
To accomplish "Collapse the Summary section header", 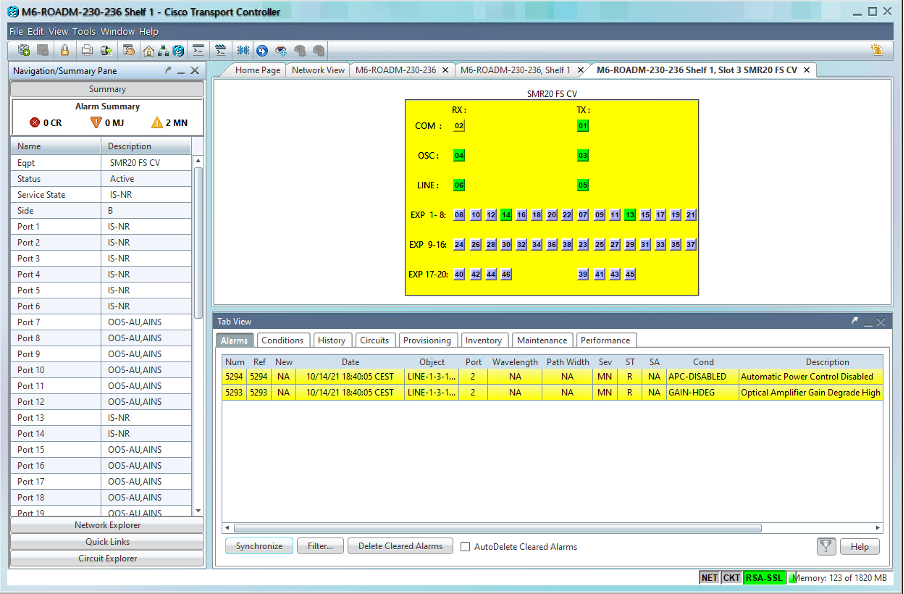I will pos(107,89).
